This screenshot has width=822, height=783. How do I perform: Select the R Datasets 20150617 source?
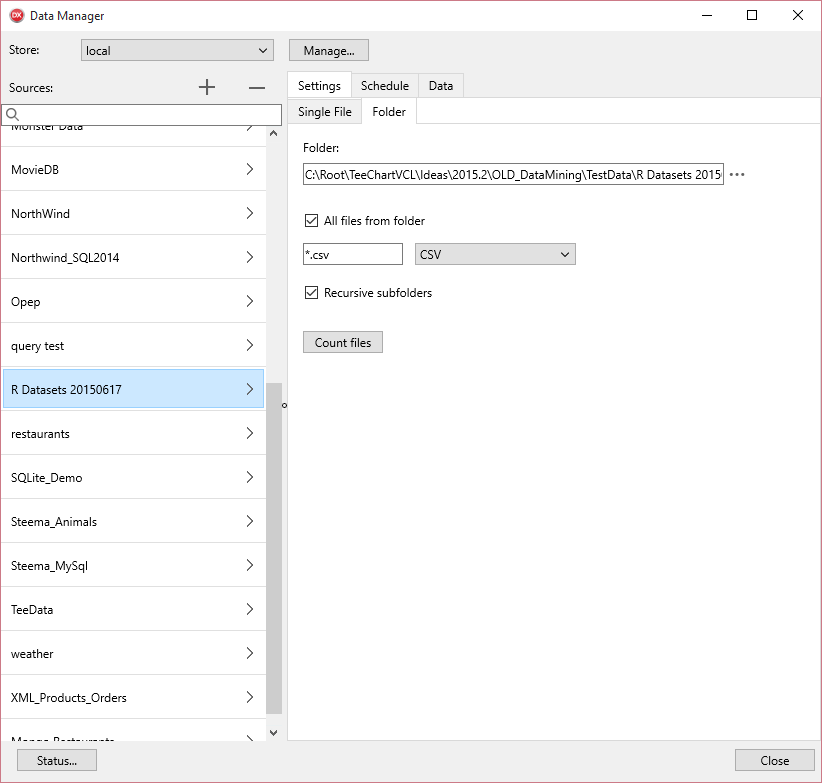[x=133, y=389]
